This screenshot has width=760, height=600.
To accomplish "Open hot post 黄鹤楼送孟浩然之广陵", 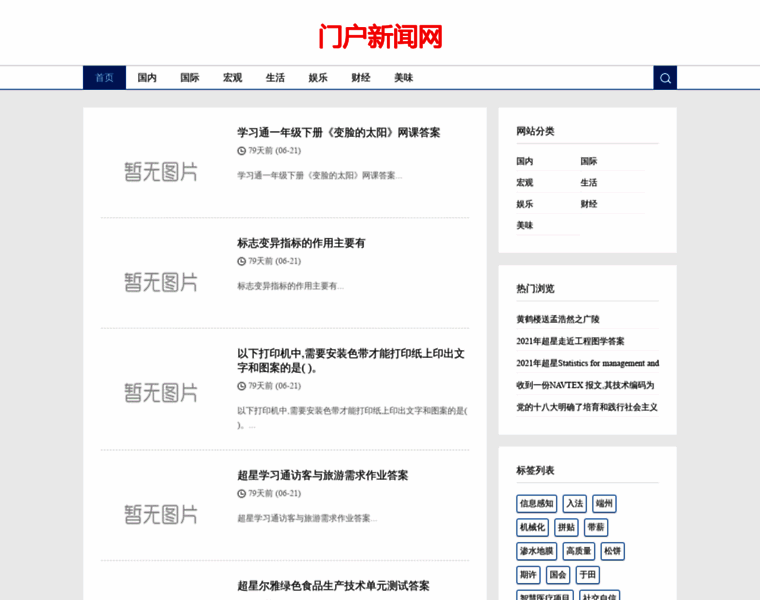I will 558,319.
